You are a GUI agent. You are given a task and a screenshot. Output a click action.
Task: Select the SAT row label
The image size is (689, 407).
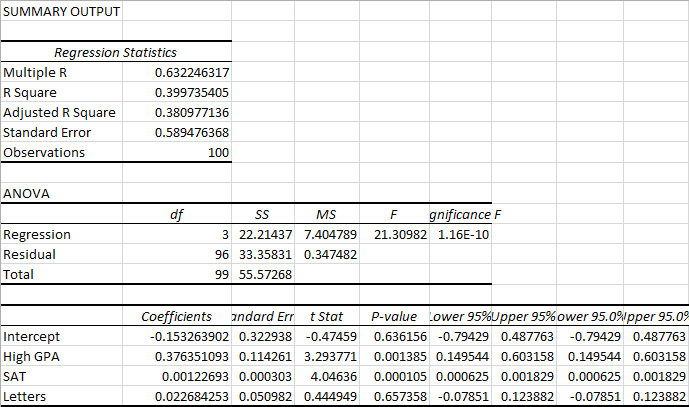62,376
